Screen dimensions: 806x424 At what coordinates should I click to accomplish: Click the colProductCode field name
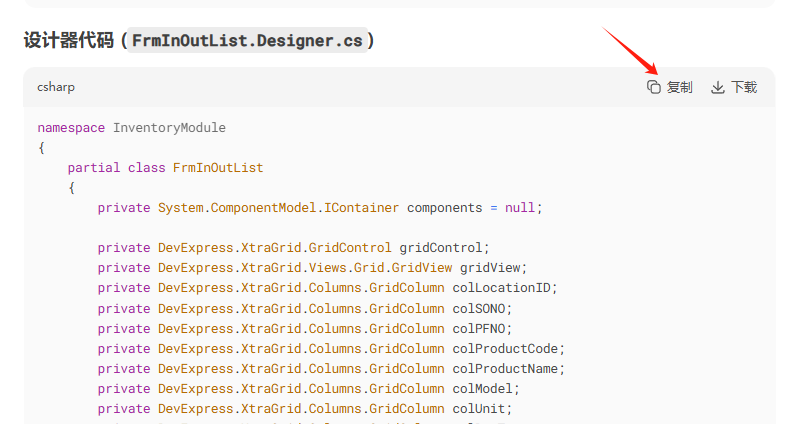click(507, 348)
